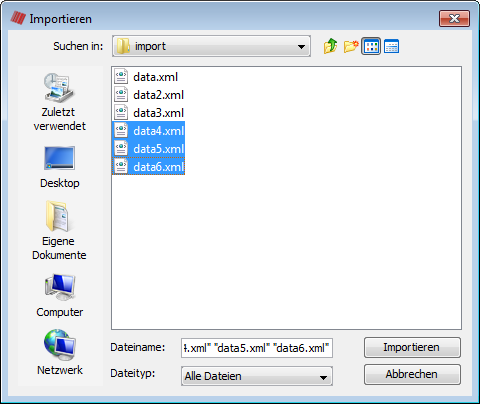Screen dimensions: 480x404
Task: Go up one folder level
Action: pyautogui.click(x=330, y=46)
